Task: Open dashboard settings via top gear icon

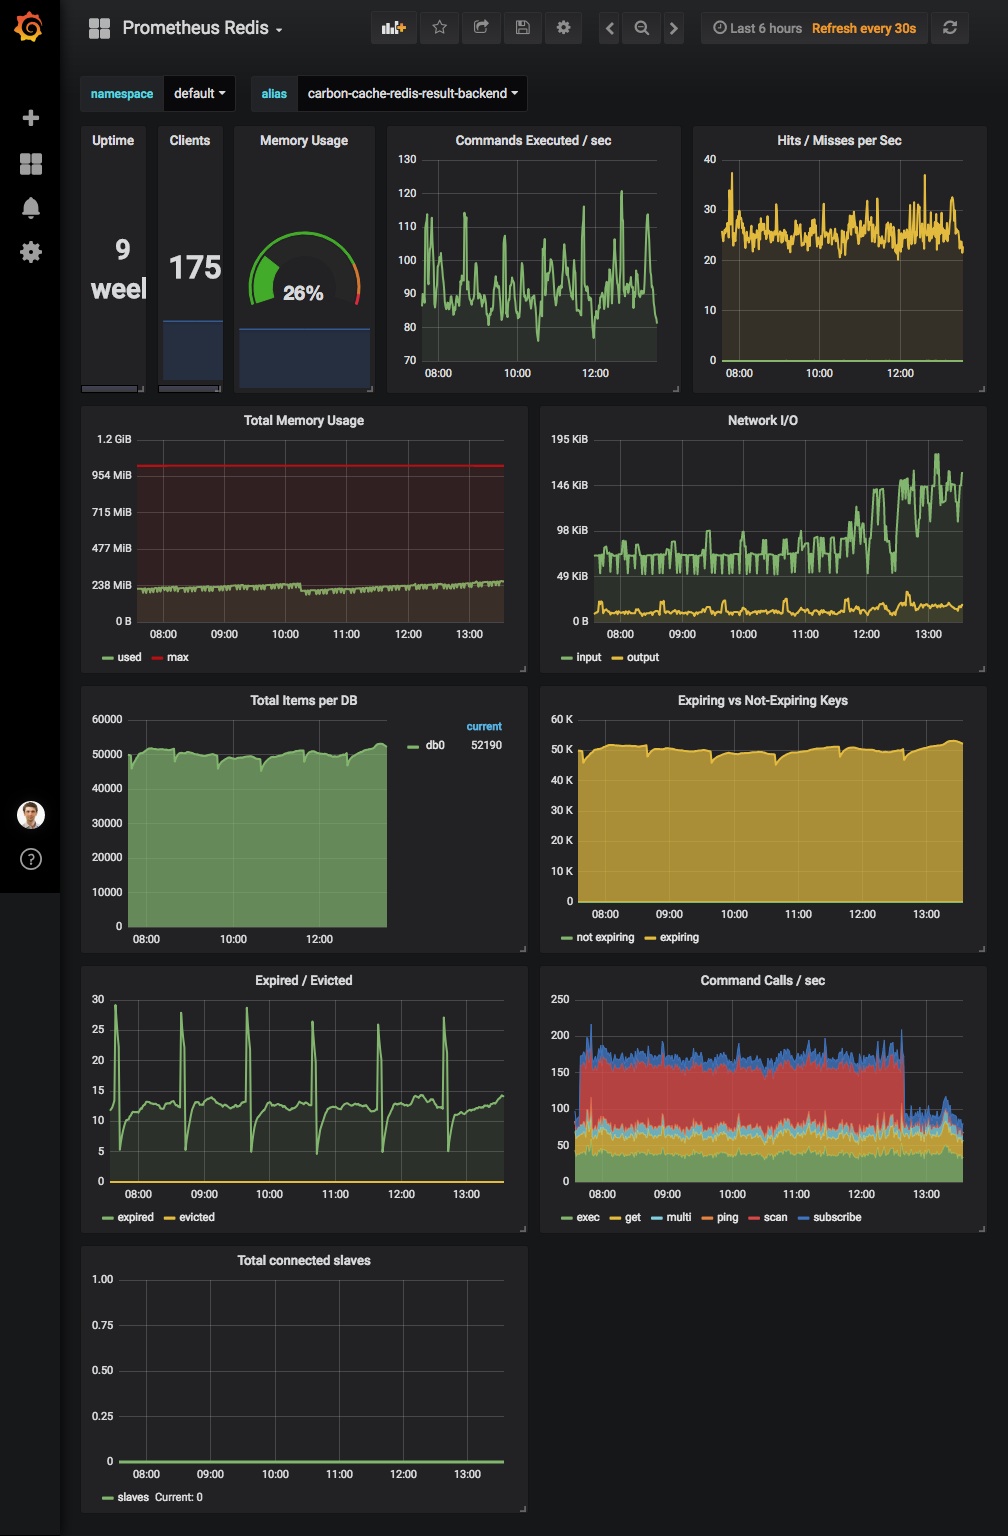Action: 563,28
